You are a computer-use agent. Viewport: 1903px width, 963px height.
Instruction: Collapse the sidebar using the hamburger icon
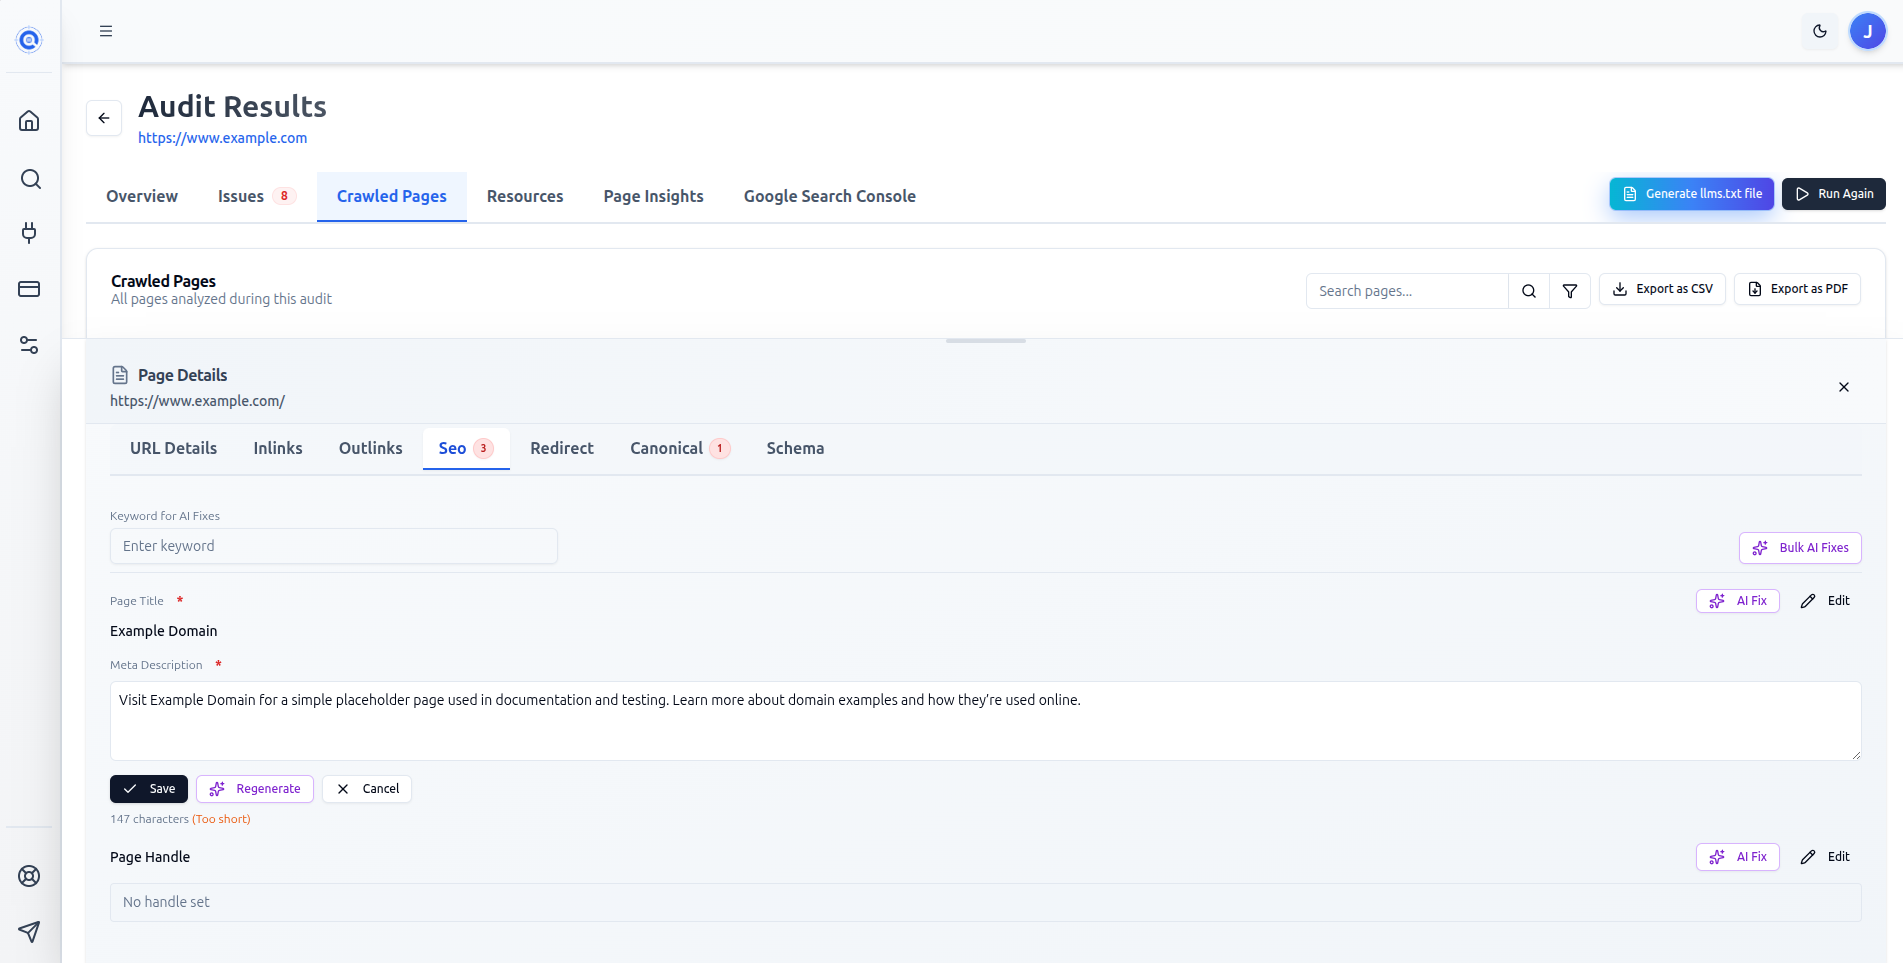pyautogui.click(x=105, y=31)
